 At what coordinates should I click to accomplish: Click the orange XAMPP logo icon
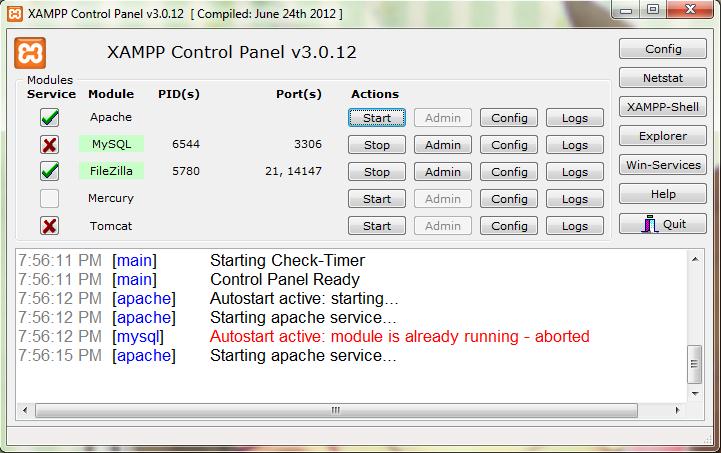(x=30, y=53)
